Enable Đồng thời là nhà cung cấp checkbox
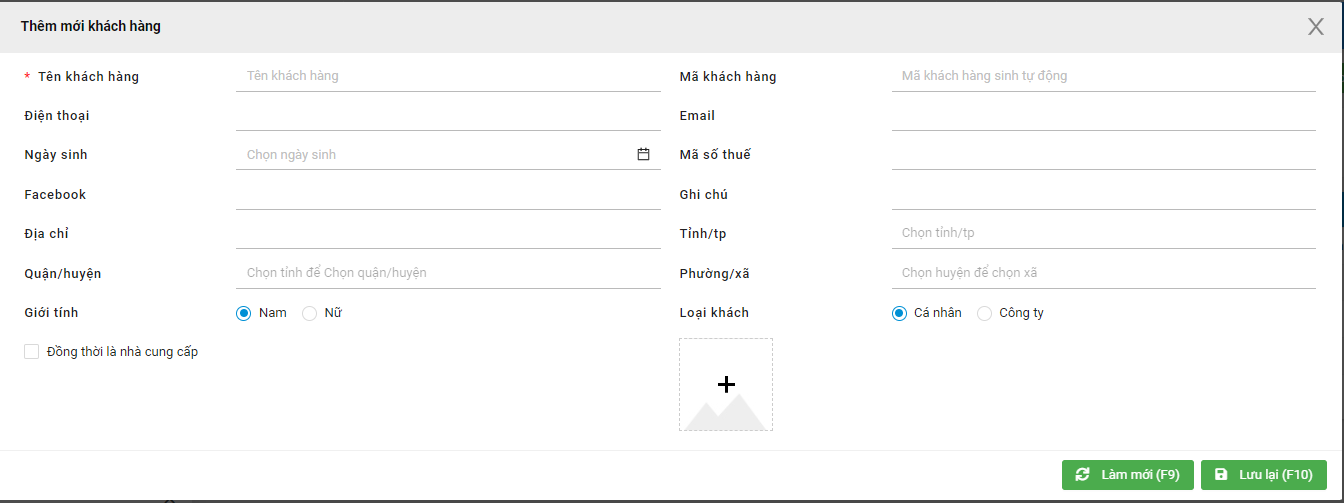This screenshot has height=503, width=1344. click(32, 352)
